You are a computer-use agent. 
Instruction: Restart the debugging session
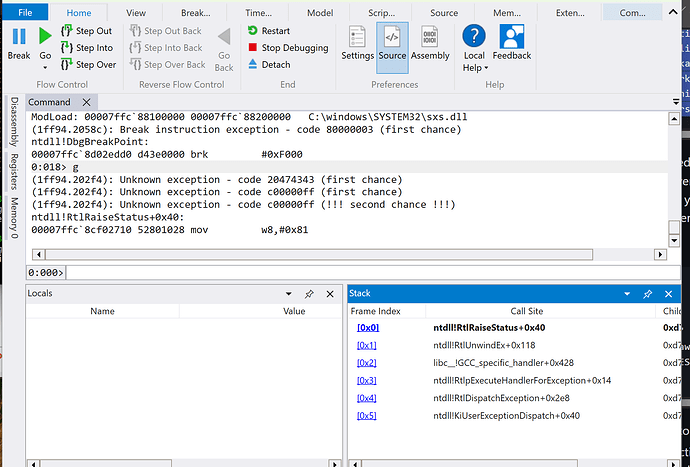[269, 31]
